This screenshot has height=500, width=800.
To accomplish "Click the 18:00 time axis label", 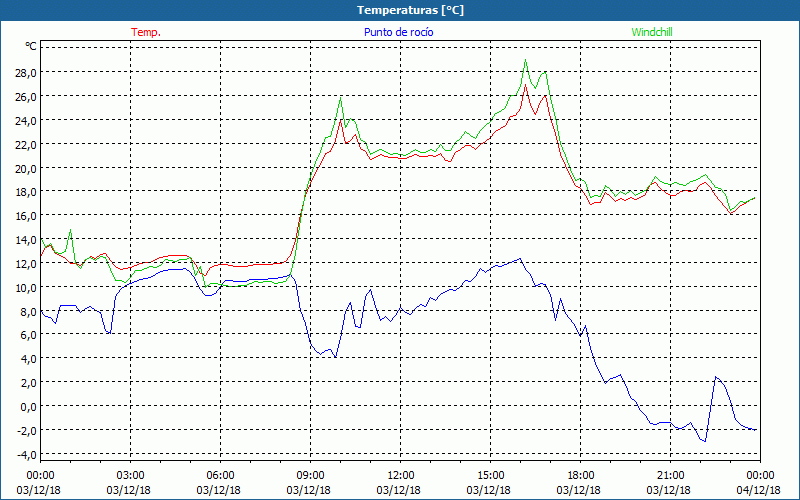I will coord(581,476).
